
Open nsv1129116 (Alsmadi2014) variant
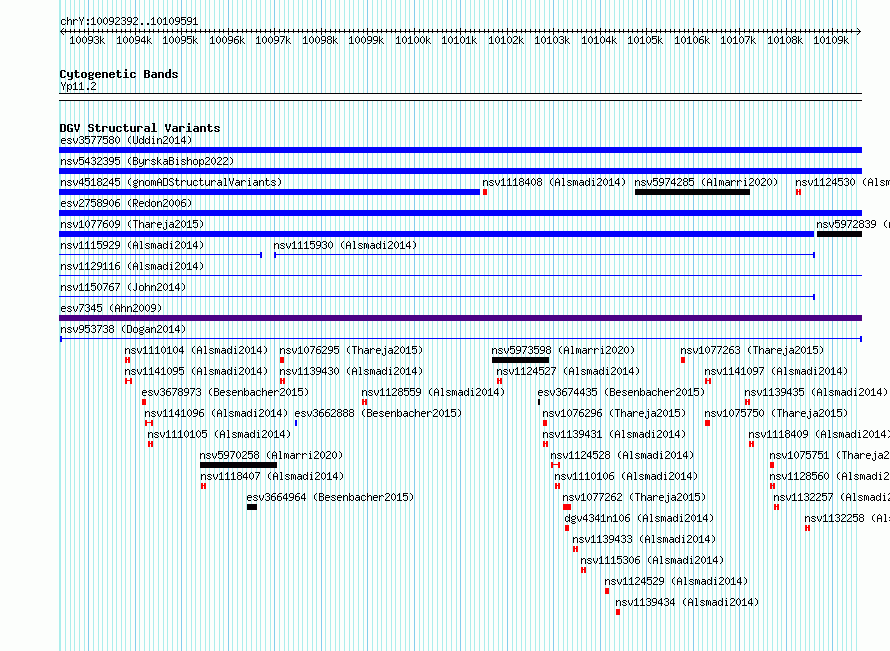click(132, 266)
